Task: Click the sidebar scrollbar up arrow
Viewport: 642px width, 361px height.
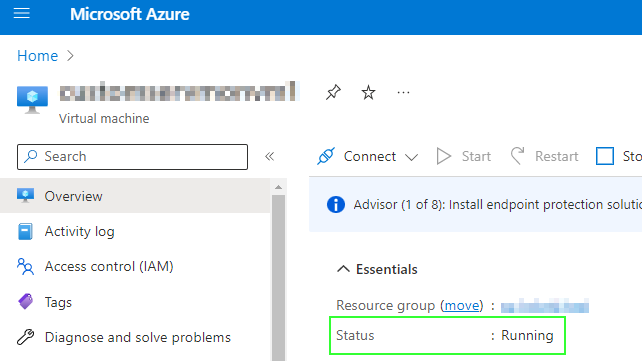Action: click(278, 187)
